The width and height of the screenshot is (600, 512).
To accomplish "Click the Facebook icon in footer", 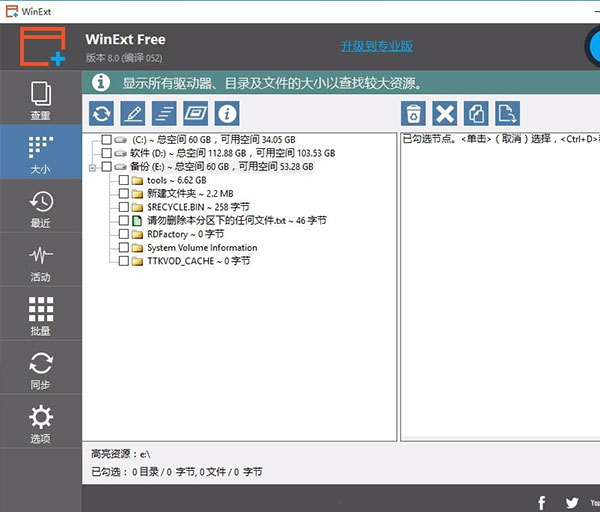I will (x=542, y=503).
